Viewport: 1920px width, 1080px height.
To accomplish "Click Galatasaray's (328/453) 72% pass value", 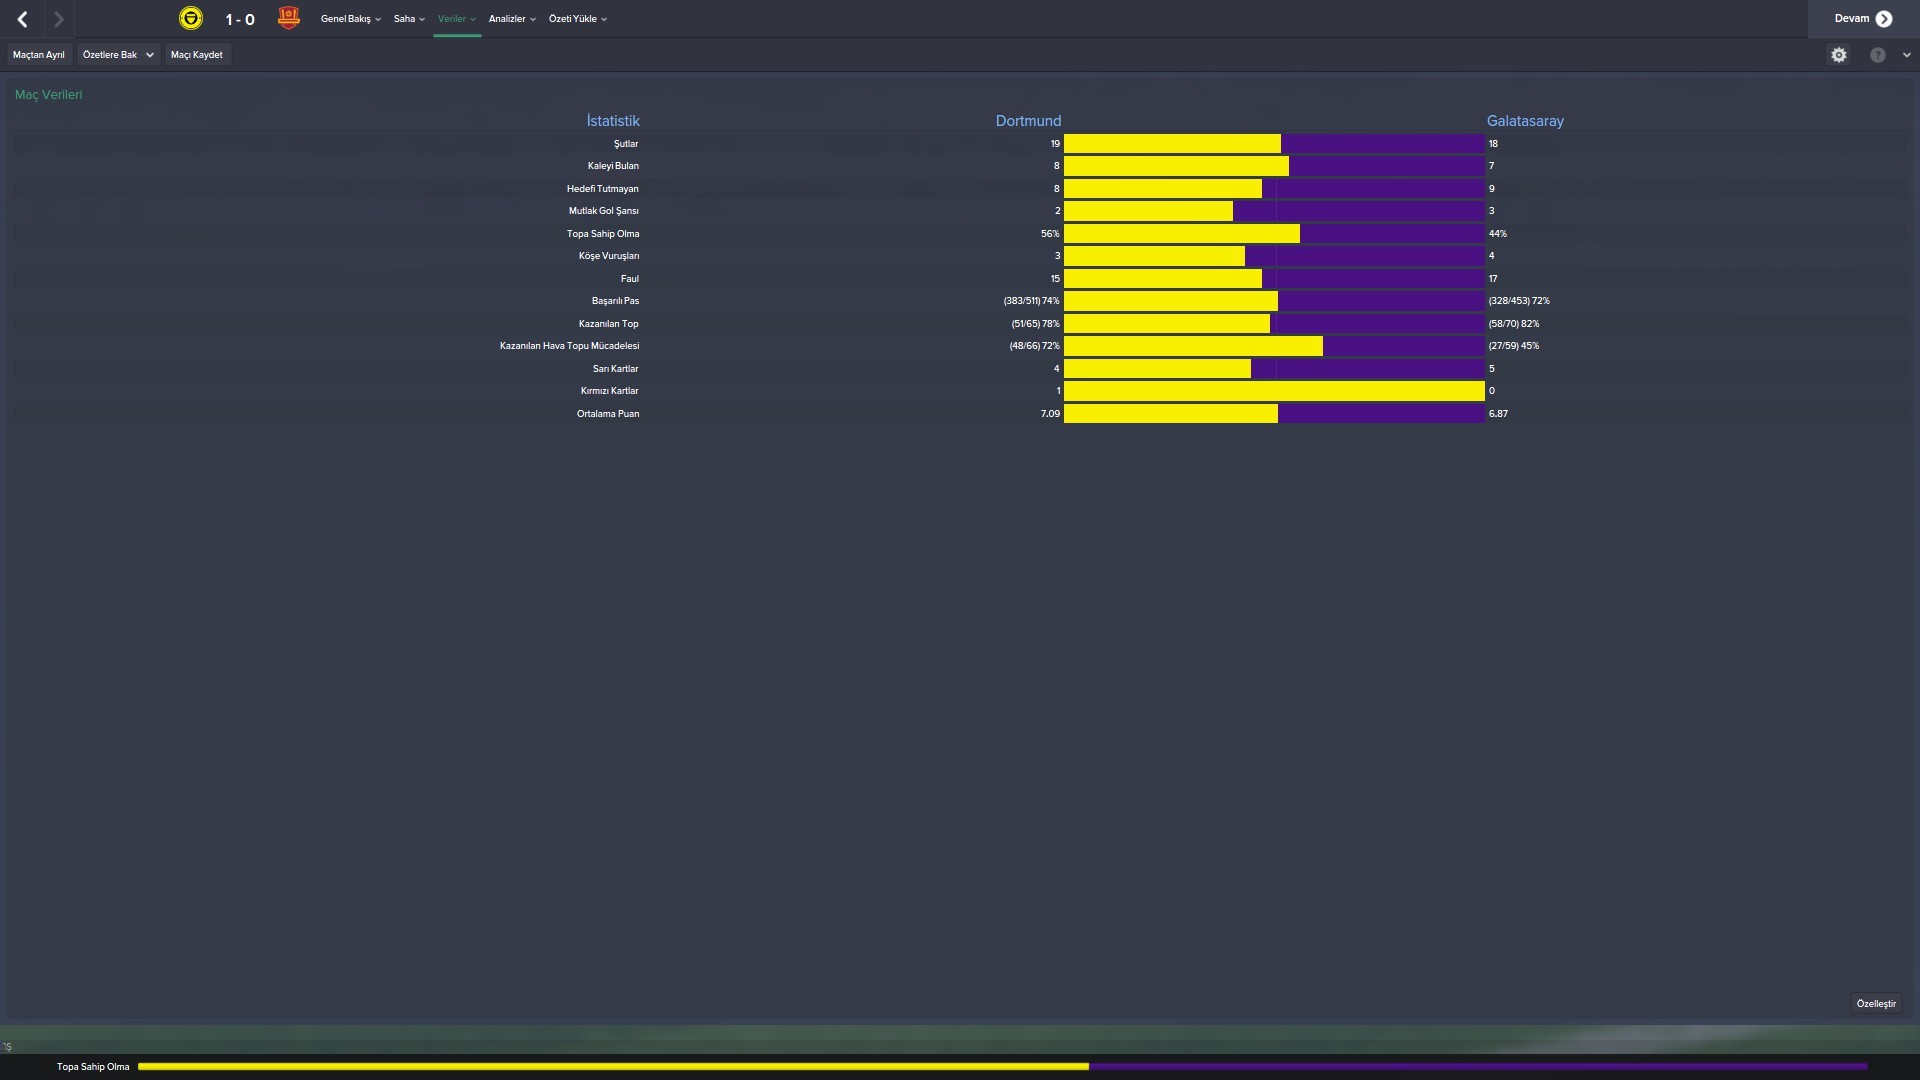I will pyautogui.click(x=1519, y=301).
